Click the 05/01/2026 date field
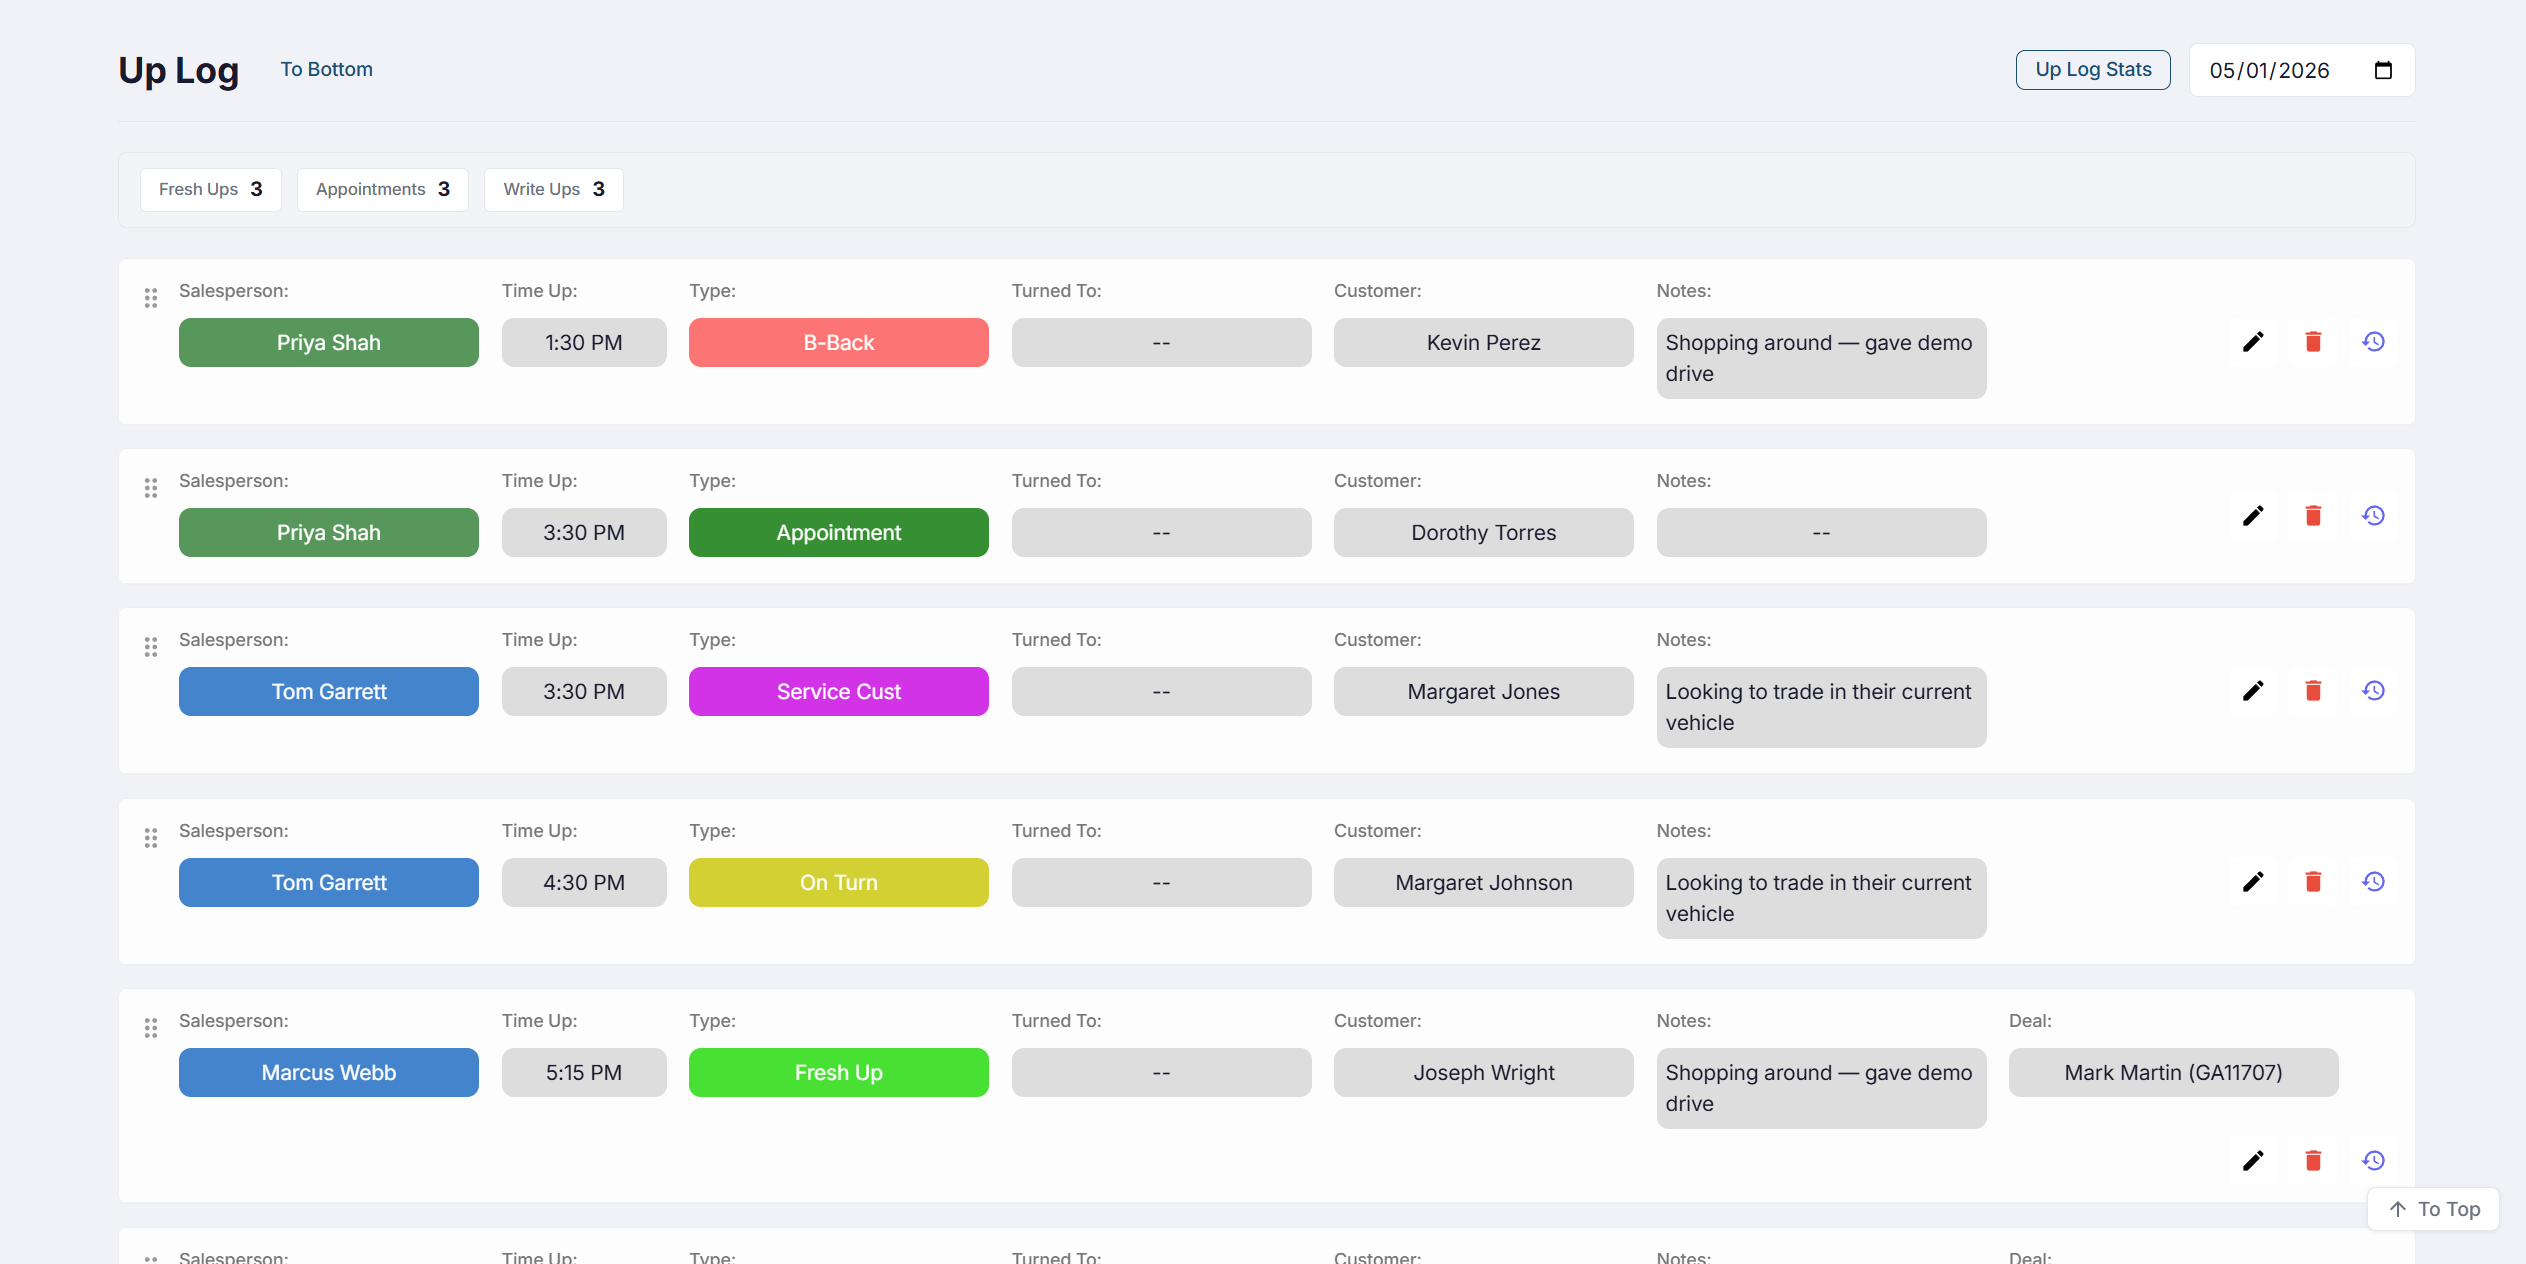2526x1264 pixels. (x=2302, y=70)
